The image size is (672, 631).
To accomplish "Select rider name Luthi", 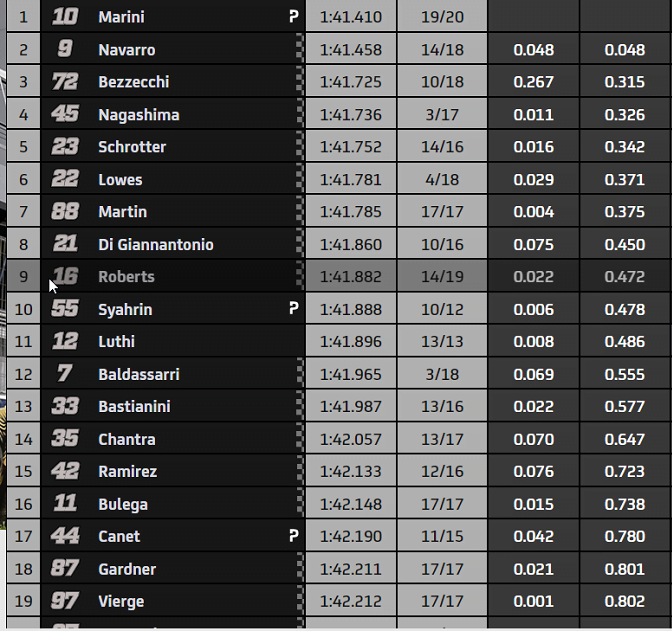I will (117, 342).
